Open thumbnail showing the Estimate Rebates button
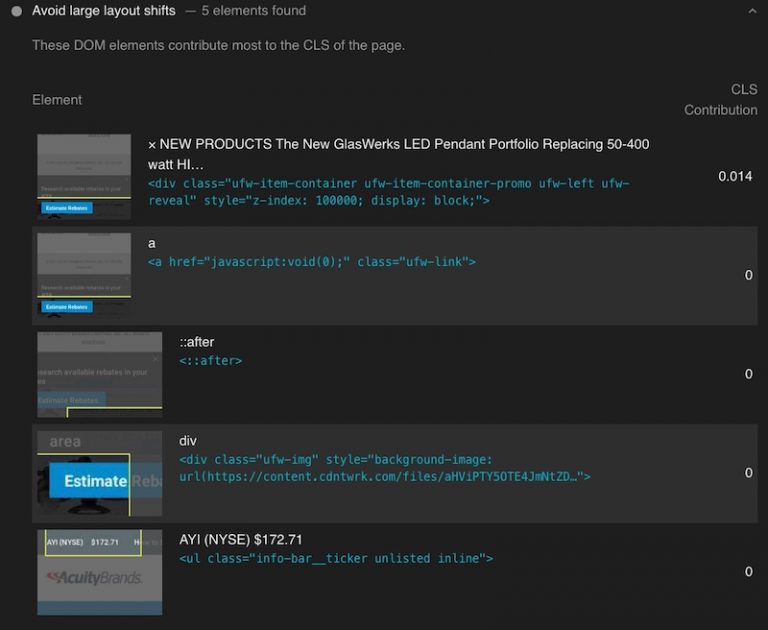The height and width of the screenshot is (630, 768). pyautogui.click(x=99, y=473)
